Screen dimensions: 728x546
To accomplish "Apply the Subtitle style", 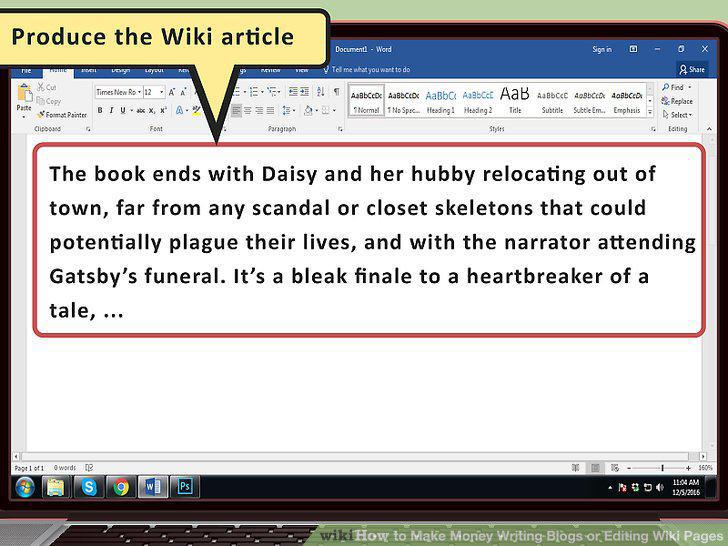I will click(x=552, y=101).
